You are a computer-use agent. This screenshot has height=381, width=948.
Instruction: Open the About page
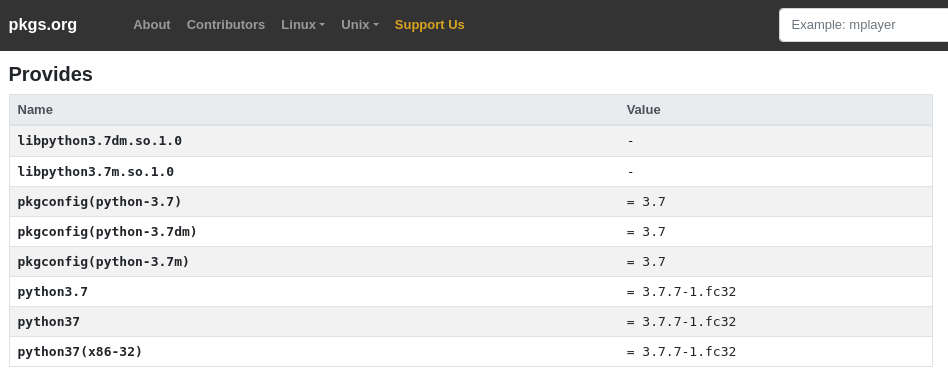152,25
